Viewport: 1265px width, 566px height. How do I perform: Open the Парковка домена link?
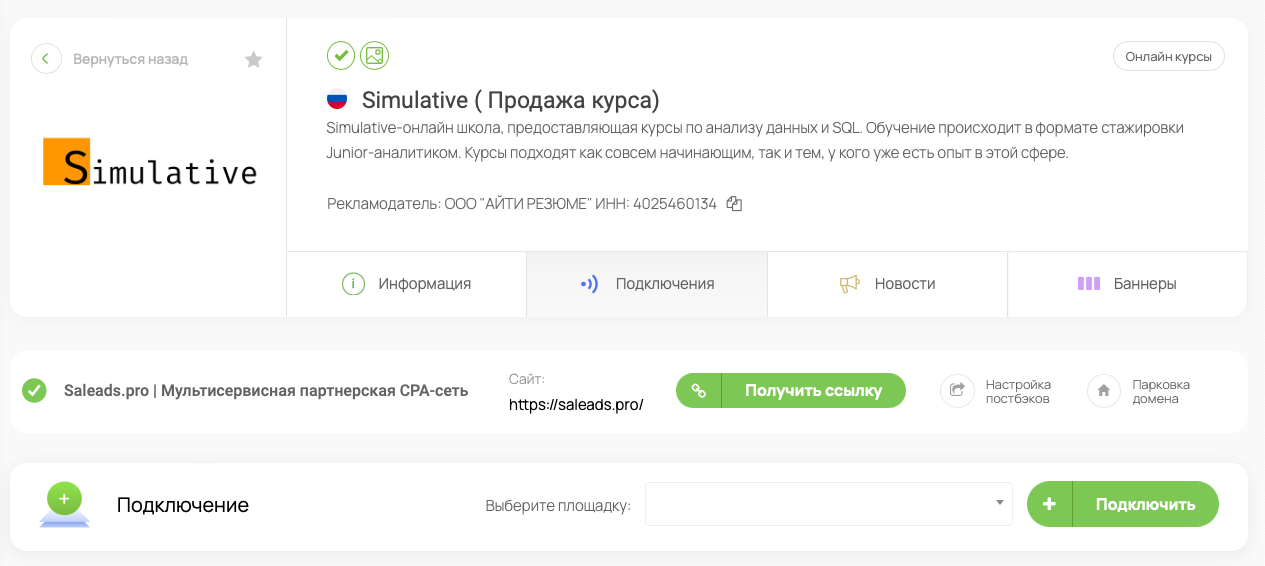pos(1161,391)
